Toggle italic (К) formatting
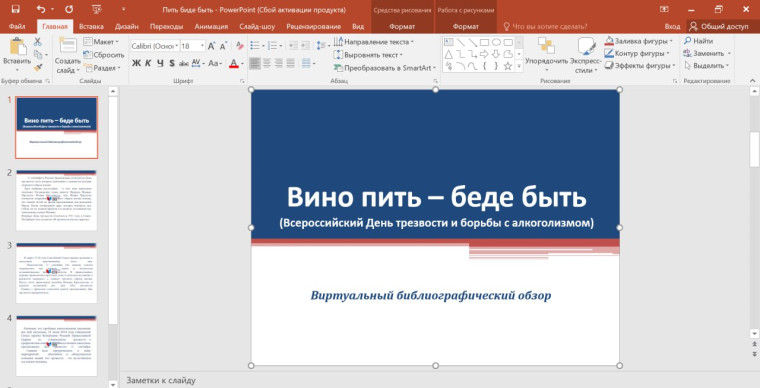Image resolution: width=760 pixels, height=388 pixels. click(148, 63)
